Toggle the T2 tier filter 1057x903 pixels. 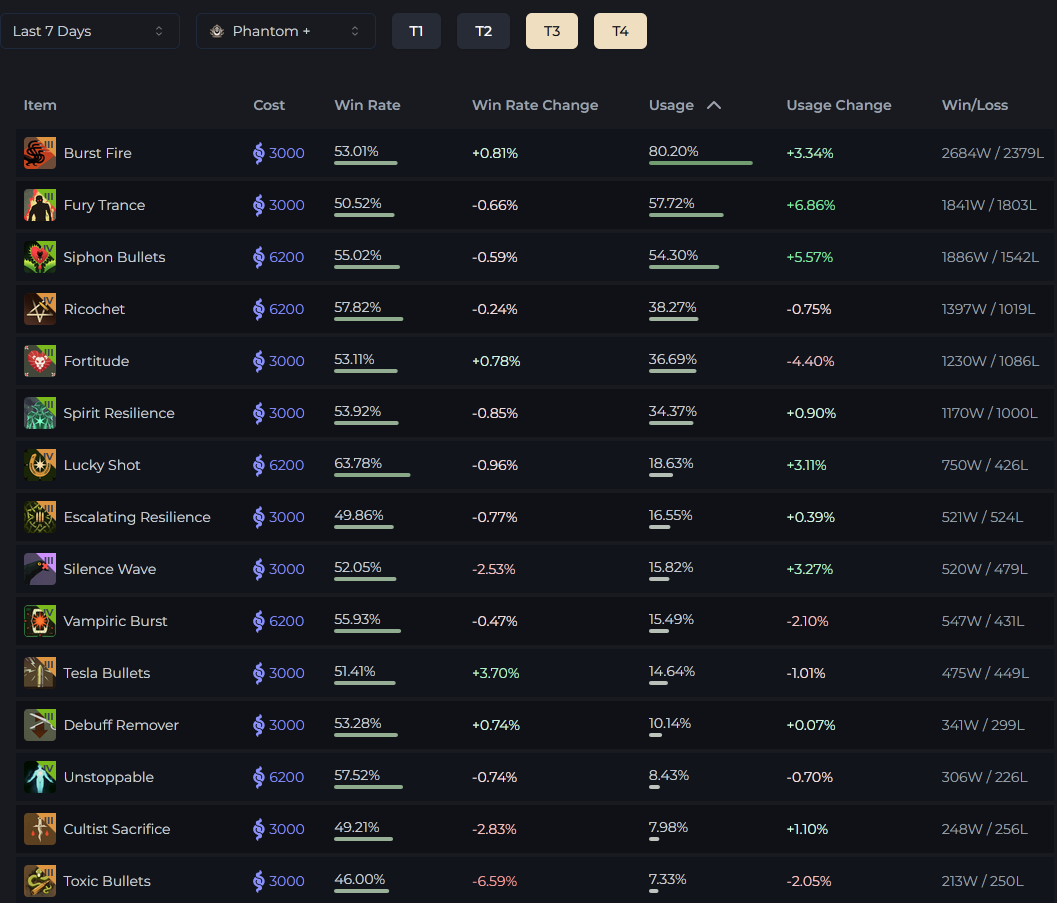483,31
